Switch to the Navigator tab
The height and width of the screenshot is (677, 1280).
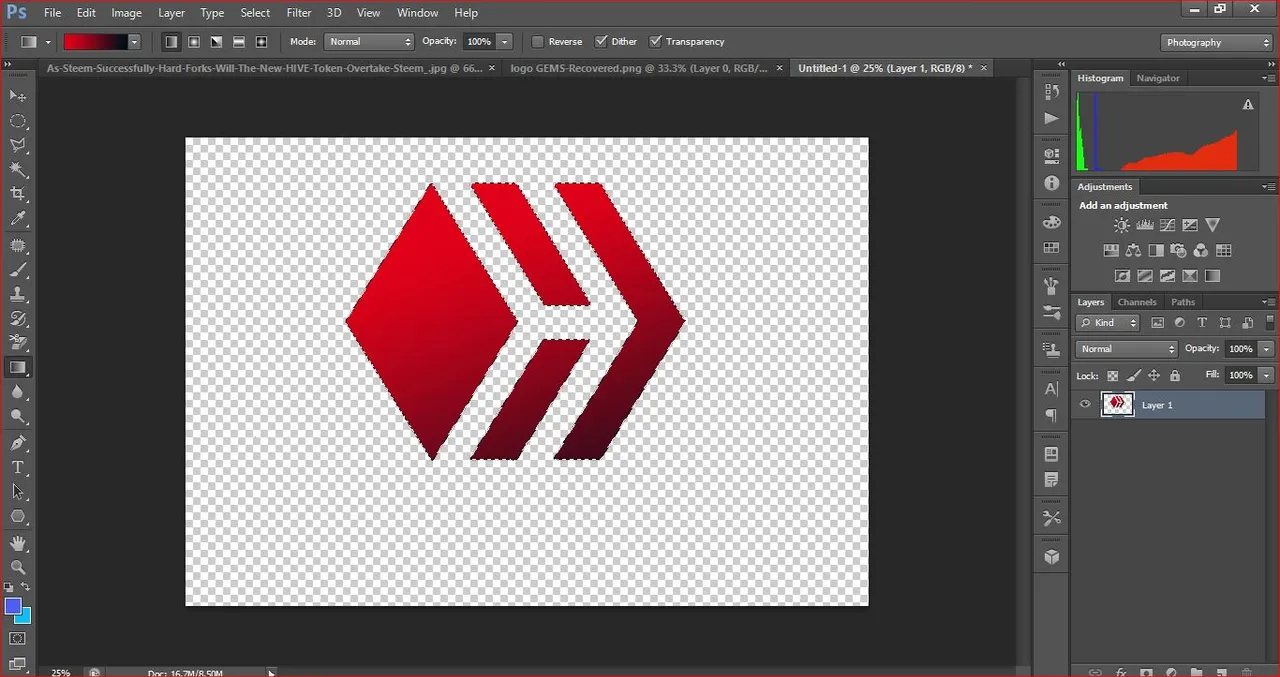1158,78
